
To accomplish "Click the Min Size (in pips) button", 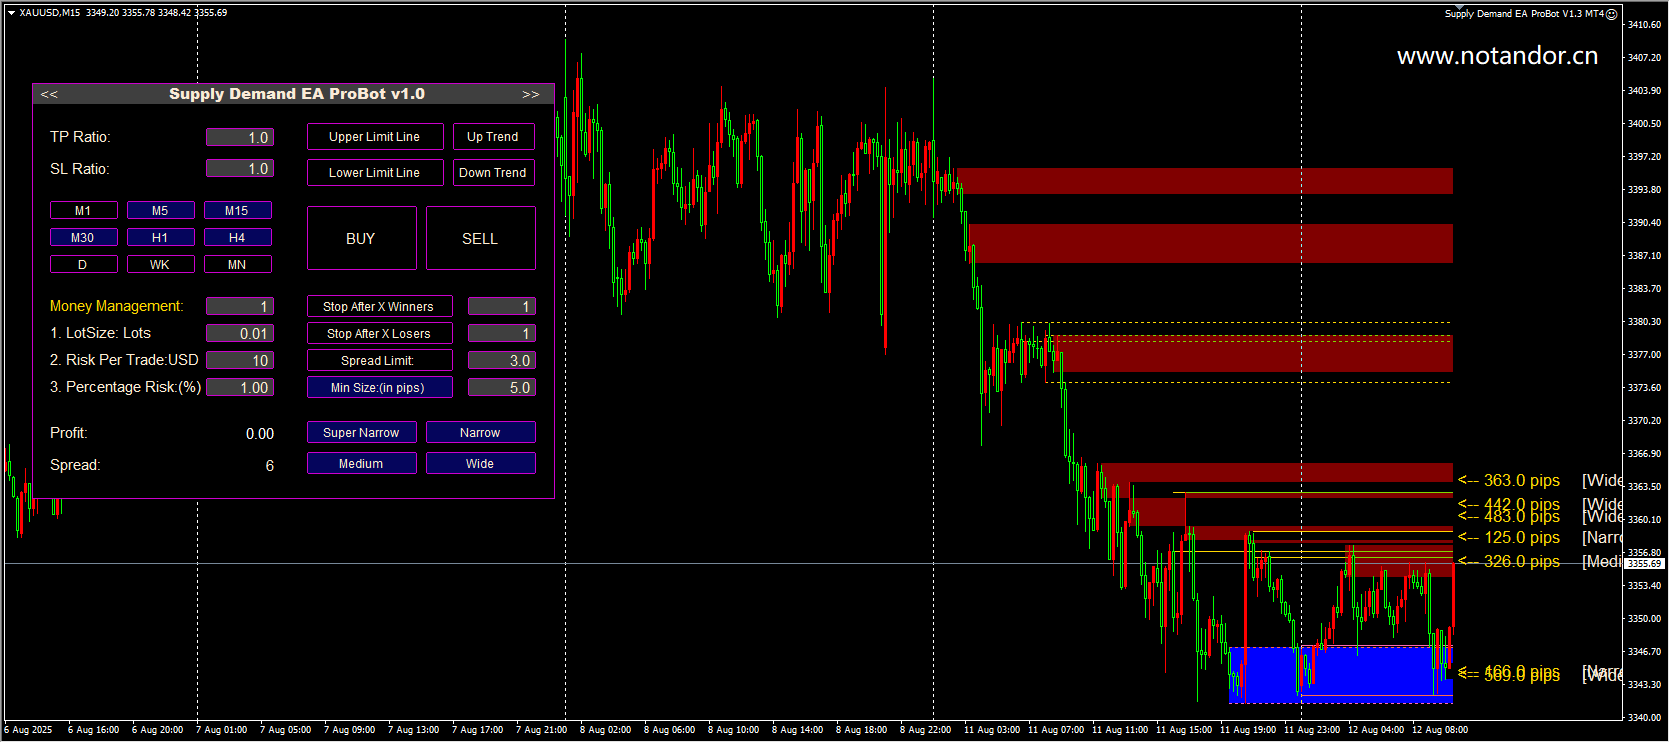I will click(379, 388).
